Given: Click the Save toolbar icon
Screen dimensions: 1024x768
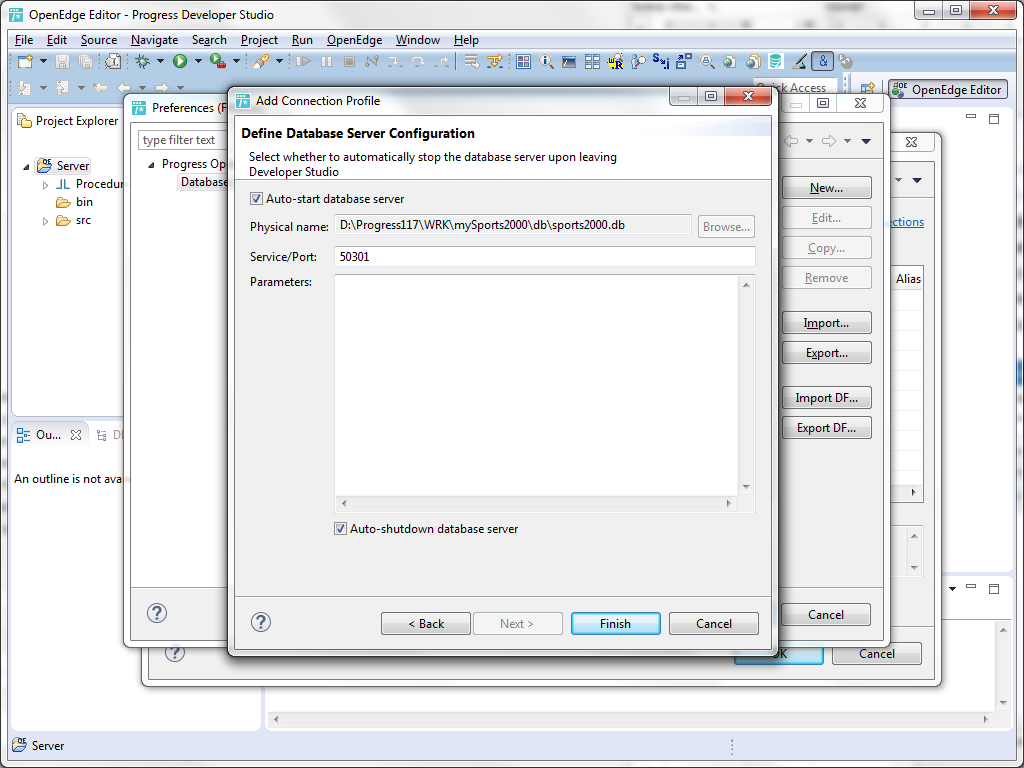Looking at the screenshot, I should tap(62, 61).
